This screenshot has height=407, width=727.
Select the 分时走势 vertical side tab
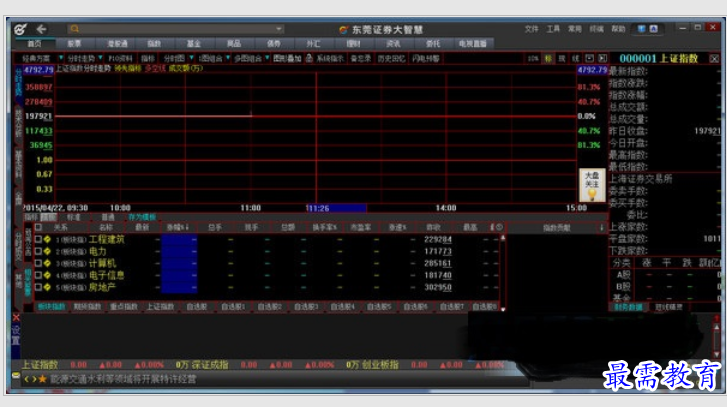click(19, 83)
